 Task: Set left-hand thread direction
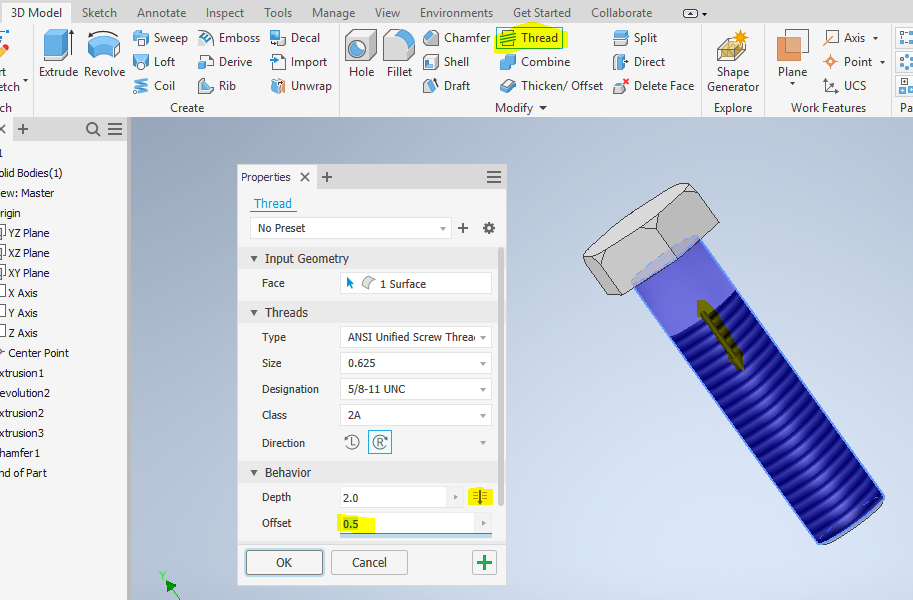(x=352, y=443)
